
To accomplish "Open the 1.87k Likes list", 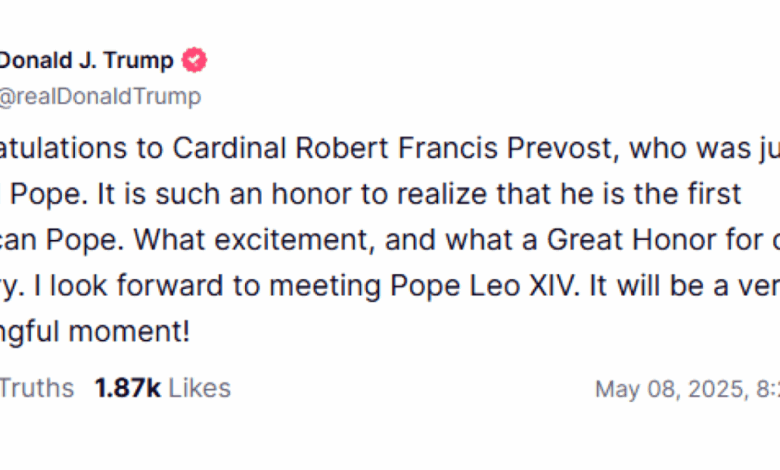I will (x=163, y=388).
